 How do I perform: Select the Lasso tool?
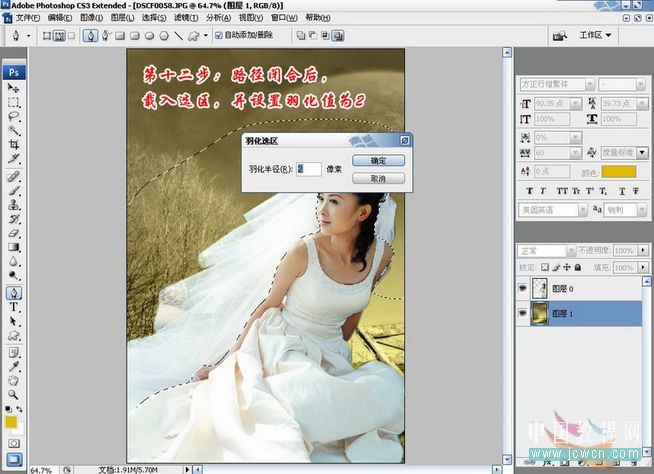coord(14,116)
